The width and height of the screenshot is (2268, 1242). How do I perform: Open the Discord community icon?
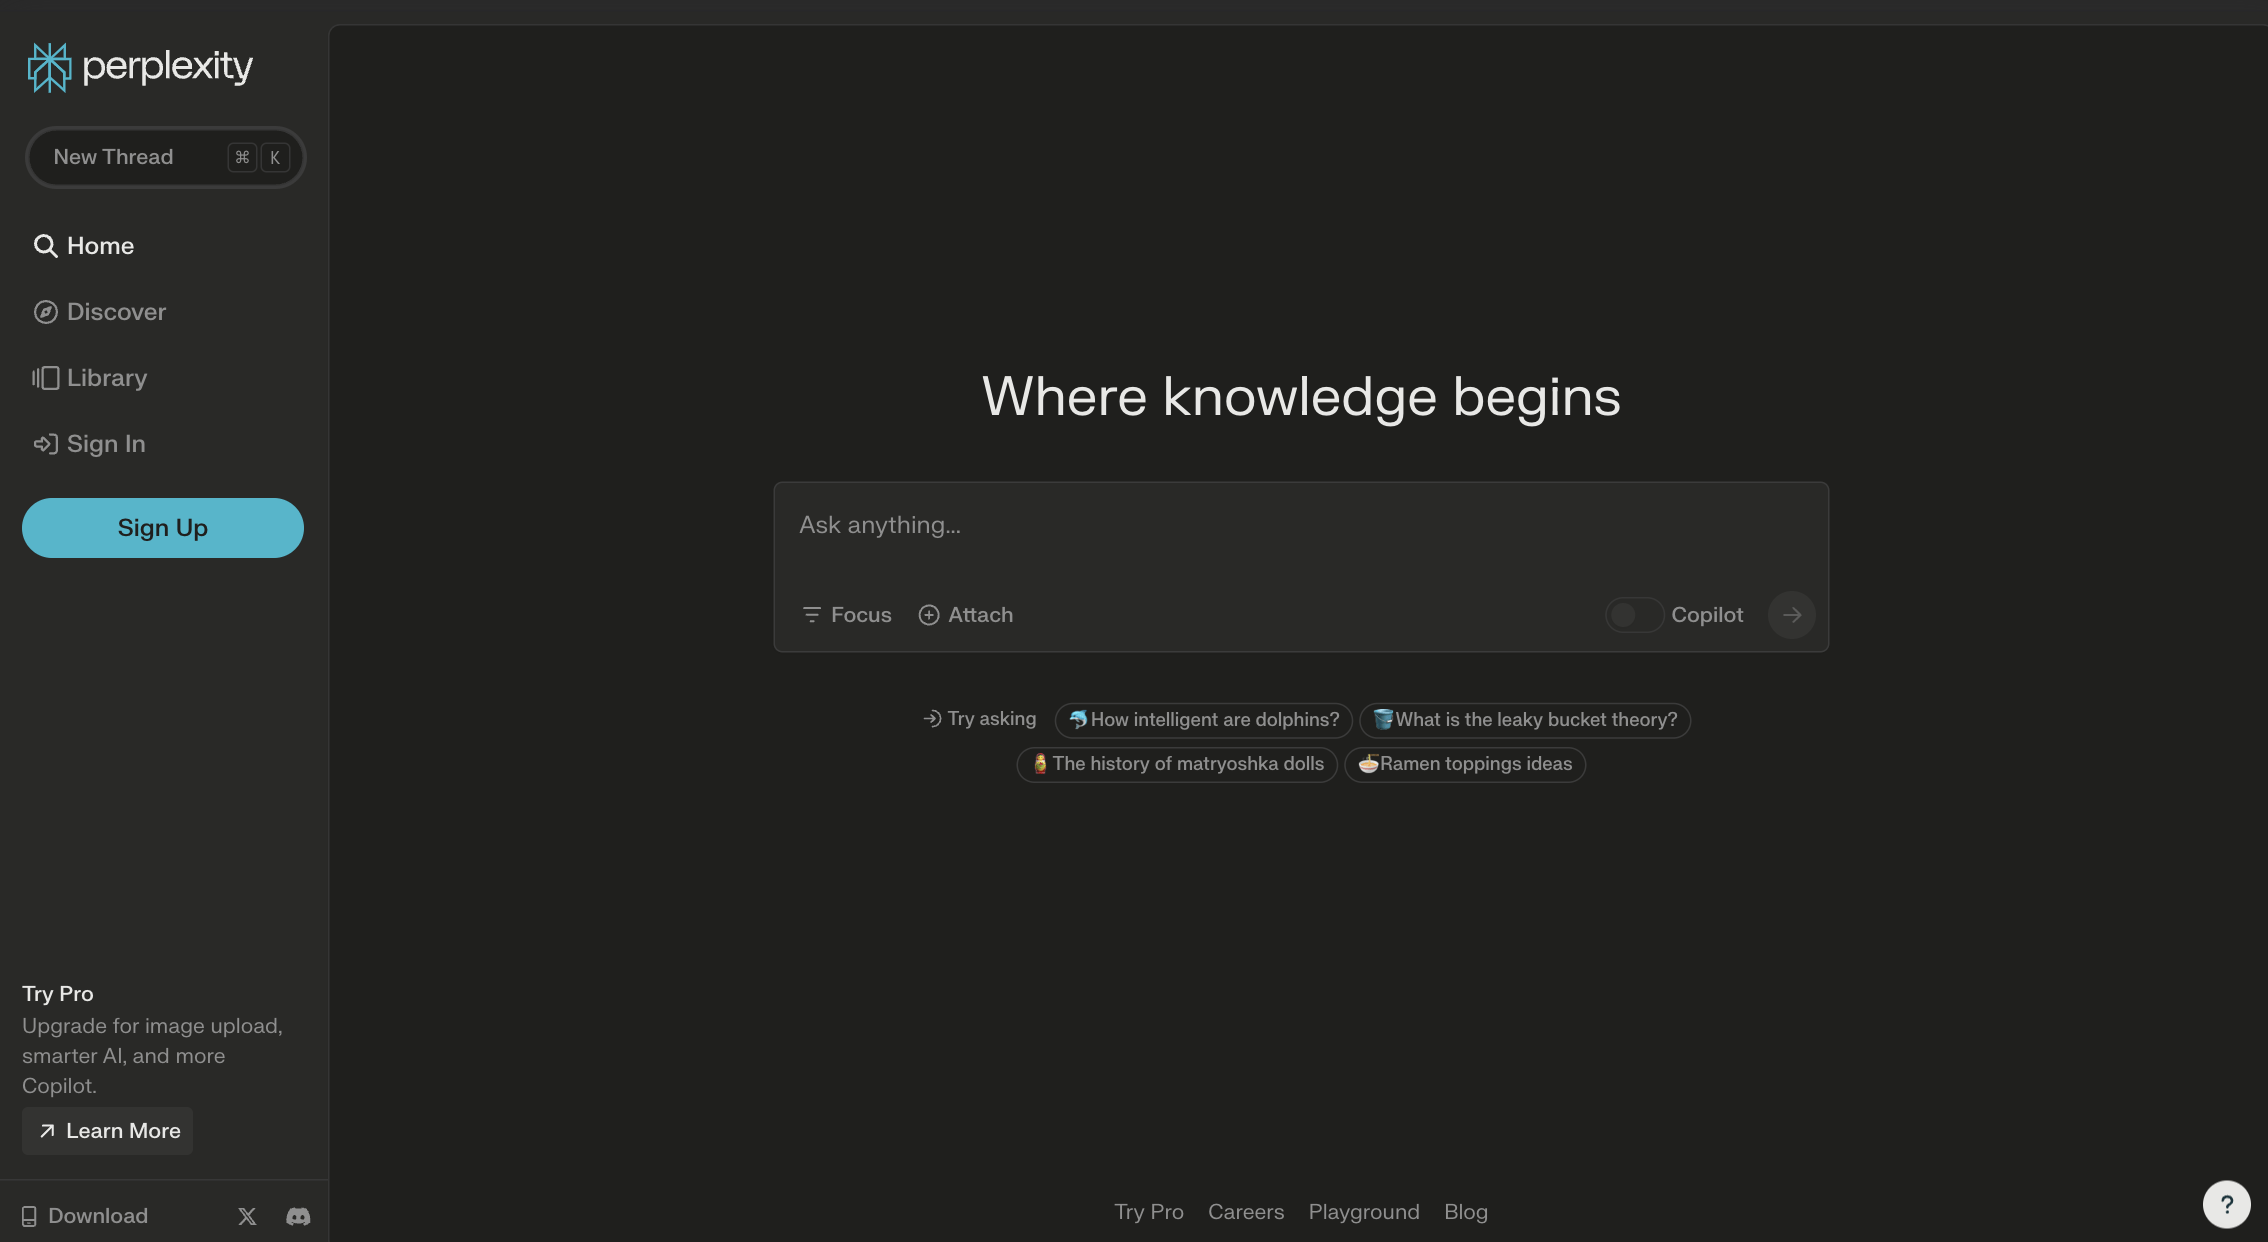(298, 1216)
